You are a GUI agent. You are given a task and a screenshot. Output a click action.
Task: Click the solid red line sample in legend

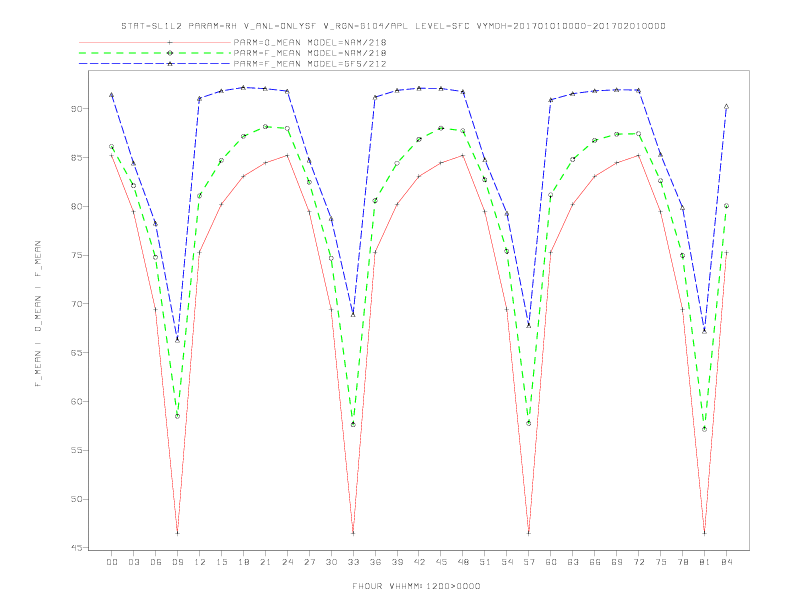point(155,42)
